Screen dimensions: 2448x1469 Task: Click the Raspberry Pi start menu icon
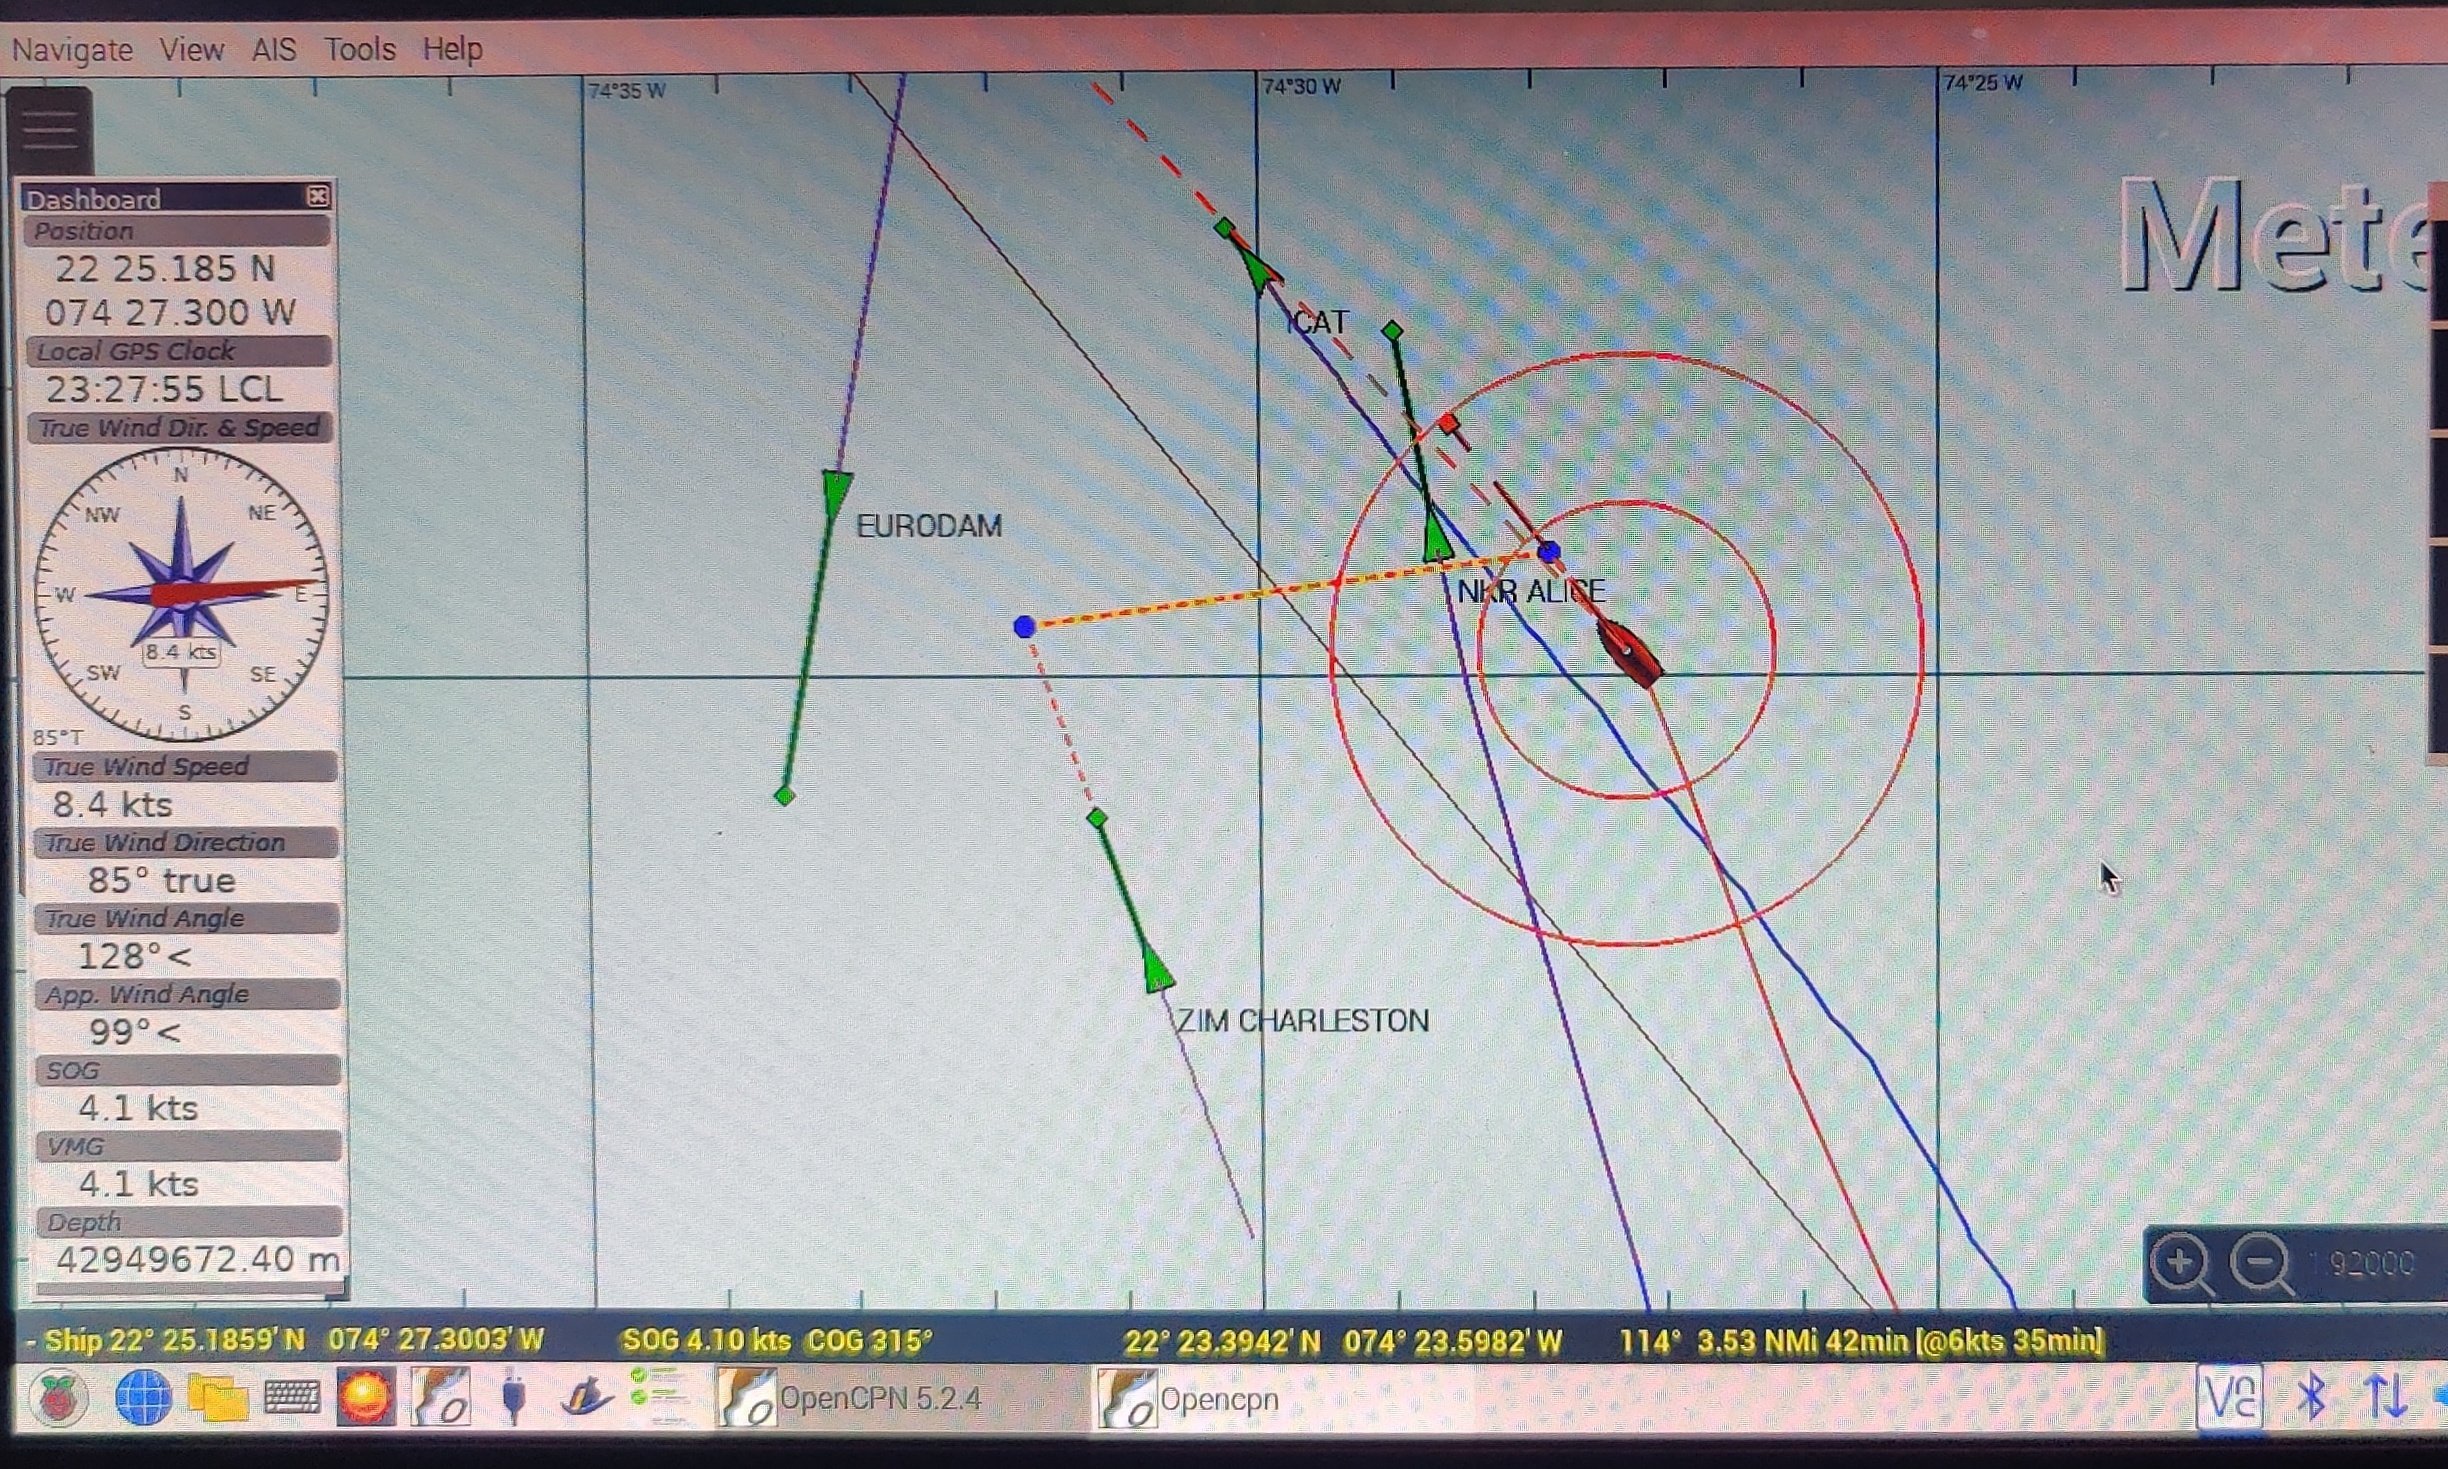pos(61,1397)
